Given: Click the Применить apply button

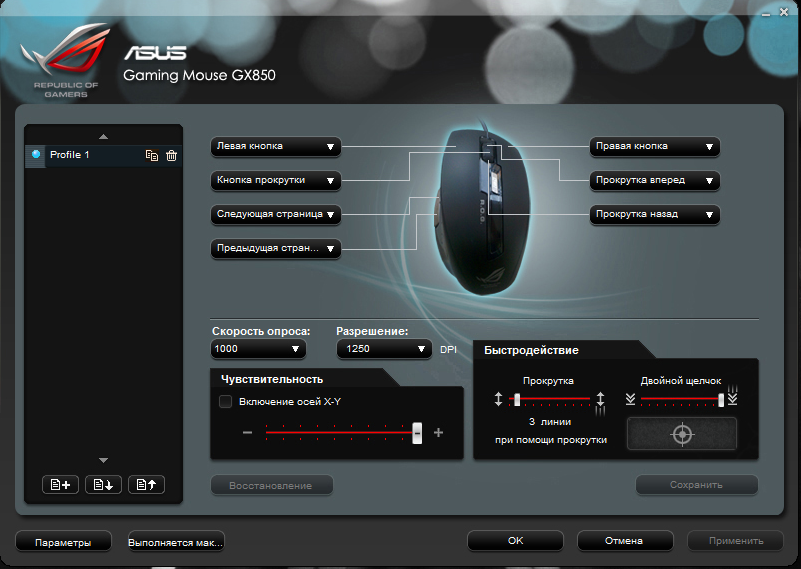Looking at the screenshot, I should coord(736,541).
